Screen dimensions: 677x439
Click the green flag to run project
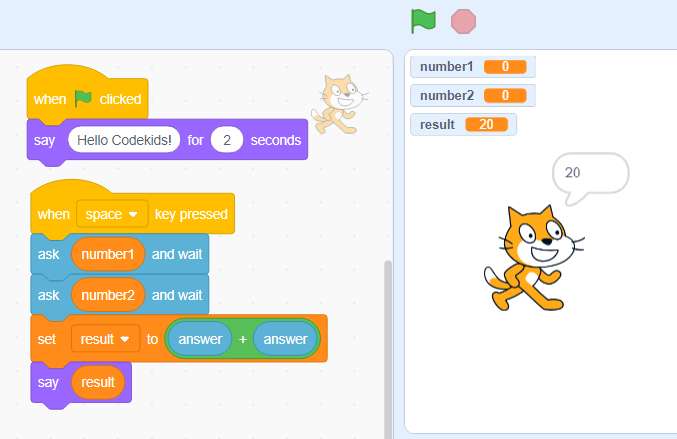[x=423, y=21]
